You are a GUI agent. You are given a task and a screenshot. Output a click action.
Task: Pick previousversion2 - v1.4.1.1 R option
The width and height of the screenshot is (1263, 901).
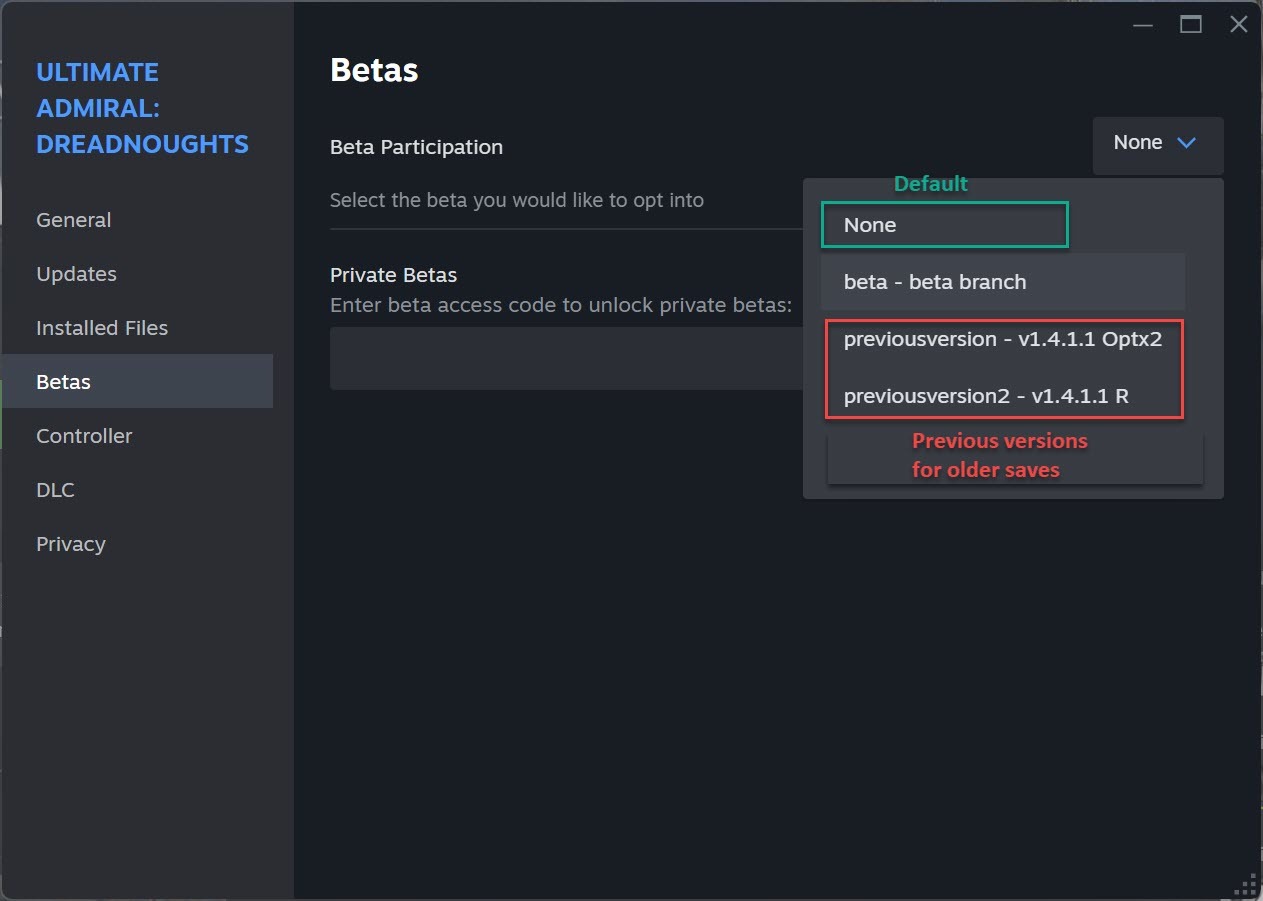1003,396
